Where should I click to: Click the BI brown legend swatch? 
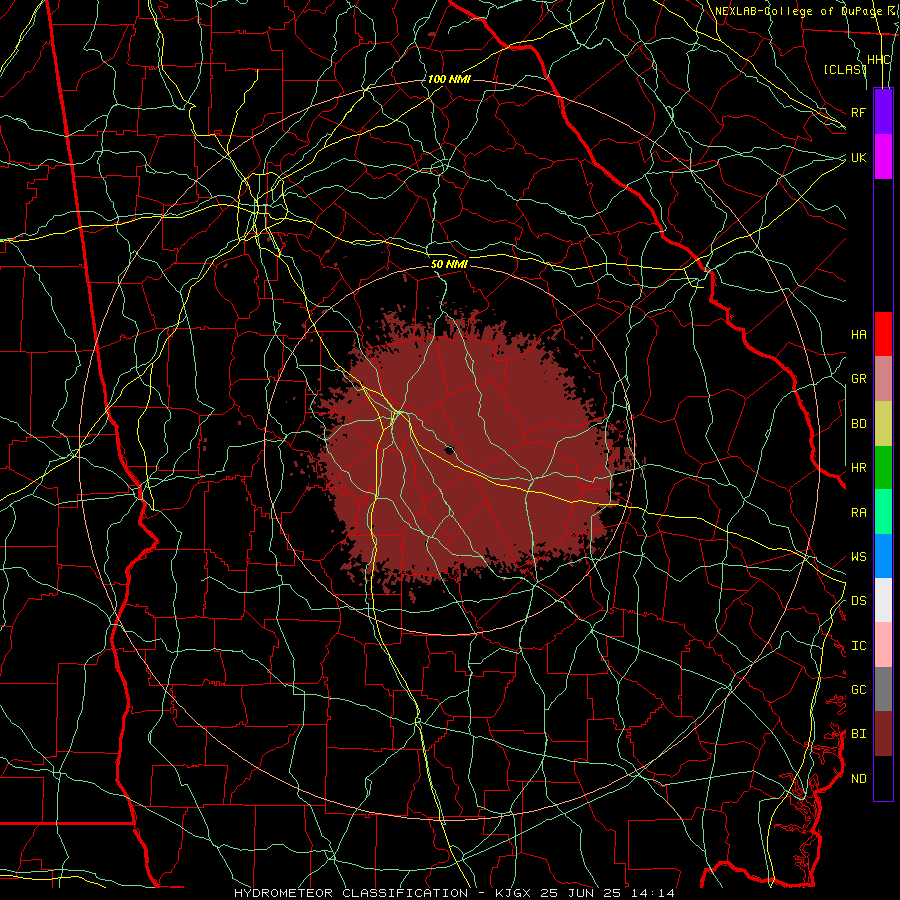tap(883, 734)
